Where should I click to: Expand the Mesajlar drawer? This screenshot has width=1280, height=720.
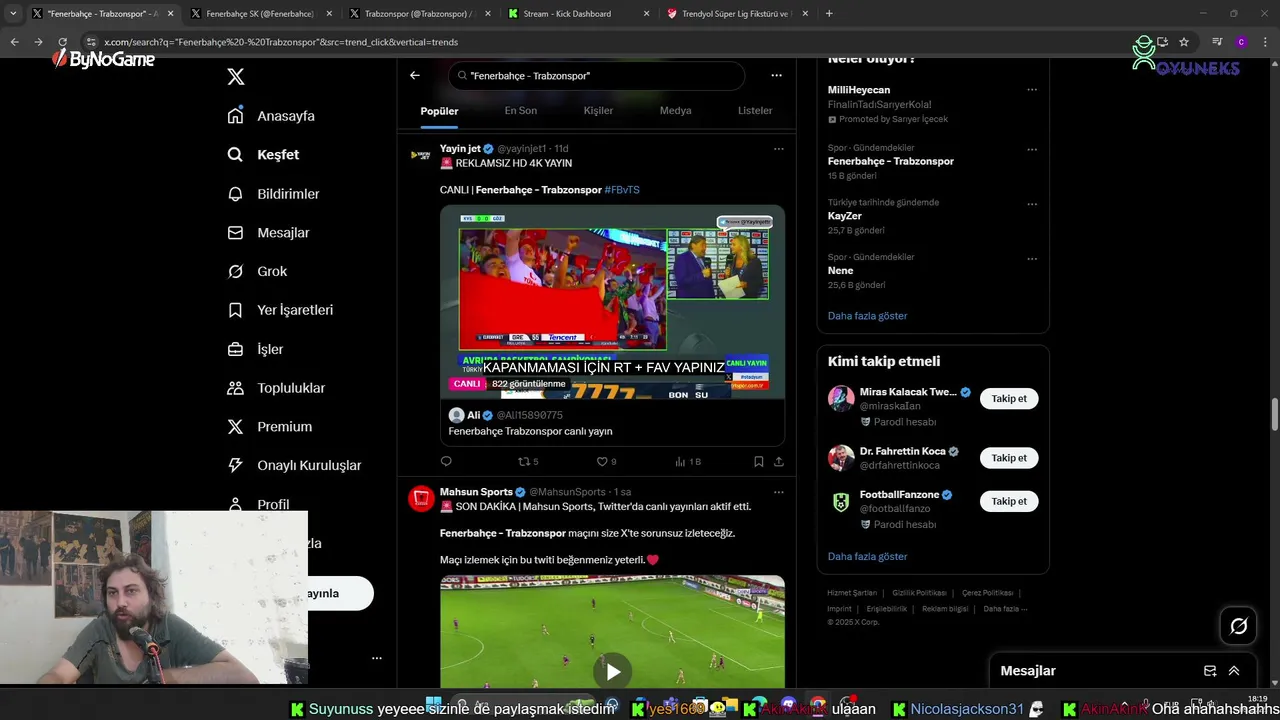point(1234,671)
